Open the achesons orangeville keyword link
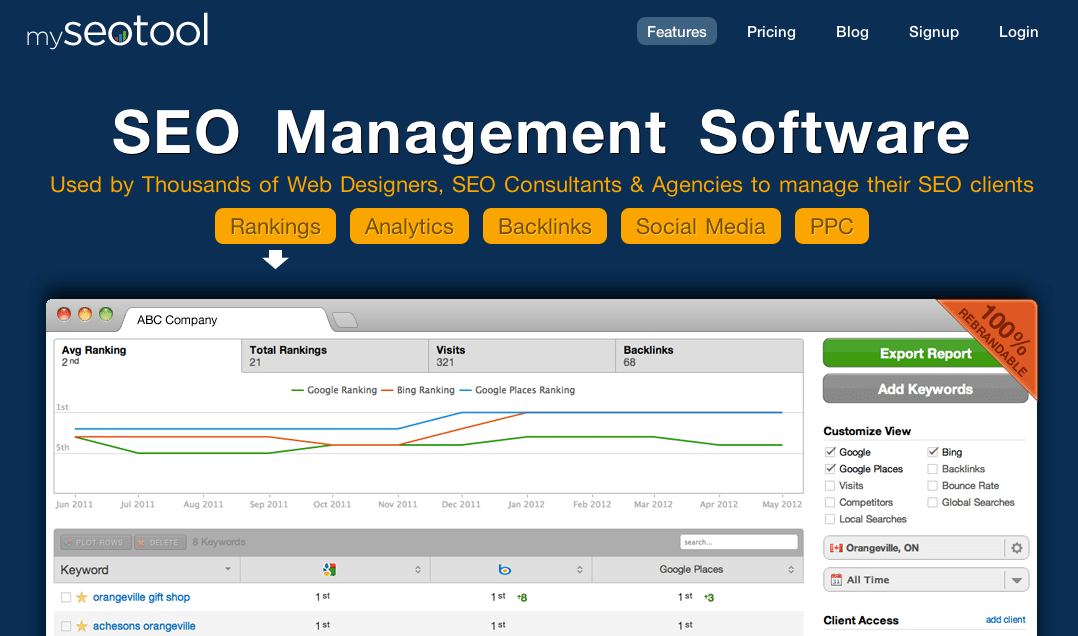The height and width of the screenshot is (636, 1078). tap(144, 626)
